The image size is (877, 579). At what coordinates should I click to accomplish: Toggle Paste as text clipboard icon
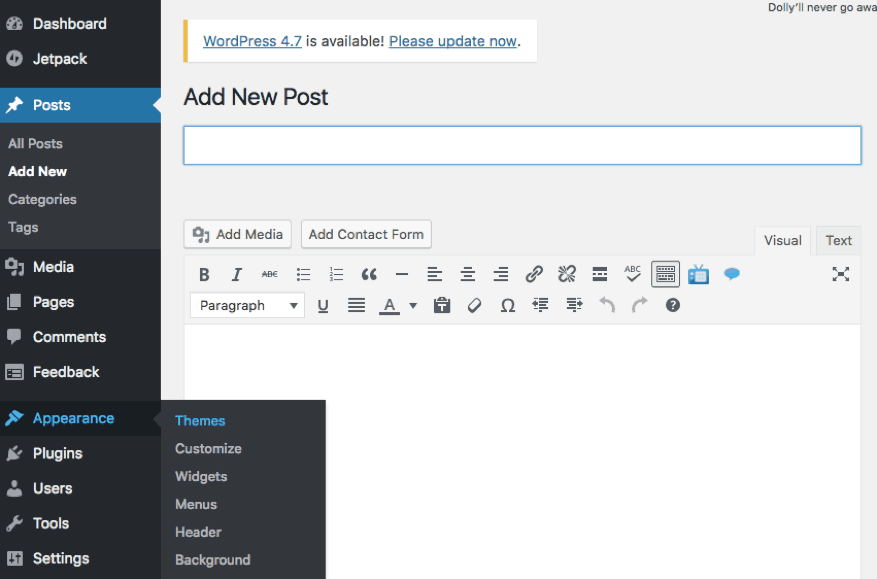click(x=442, y=305)
